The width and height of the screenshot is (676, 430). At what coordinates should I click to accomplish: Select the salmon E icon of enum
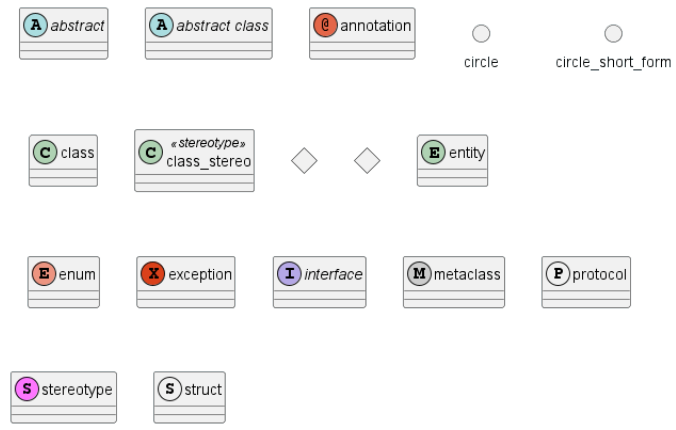(44, 274)
